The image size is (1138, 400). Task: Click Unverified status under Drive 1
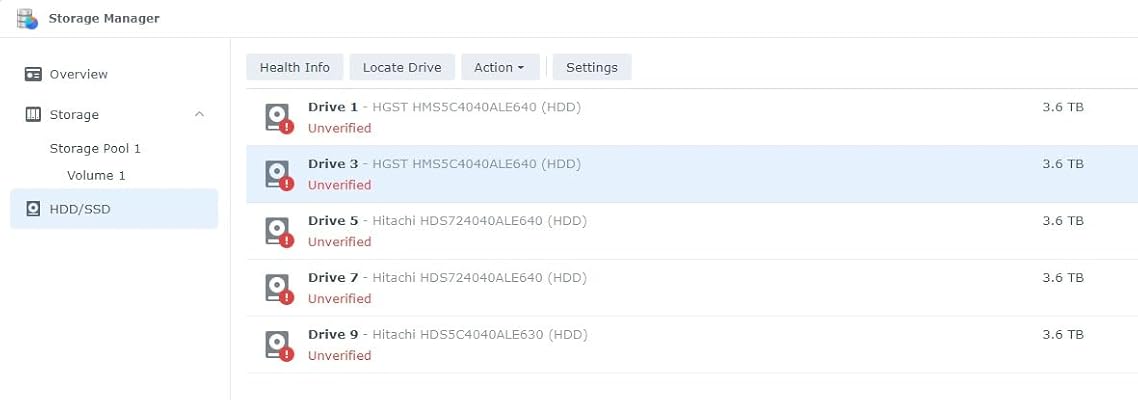pyautogui.click(x=339, y=128)
